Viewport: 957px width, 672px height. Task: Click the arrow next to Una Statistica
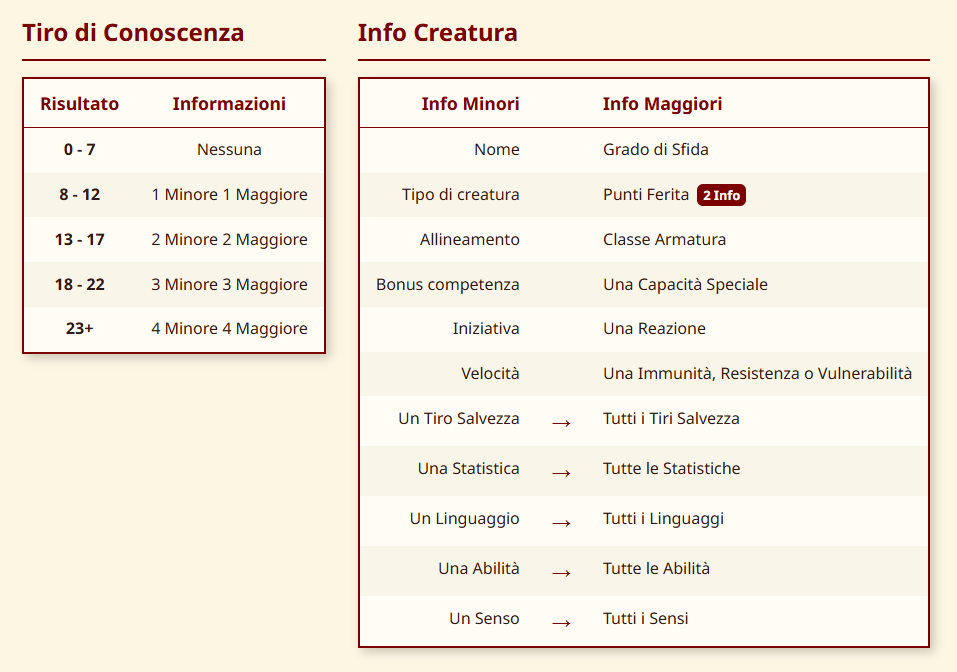tap(561, 473)
